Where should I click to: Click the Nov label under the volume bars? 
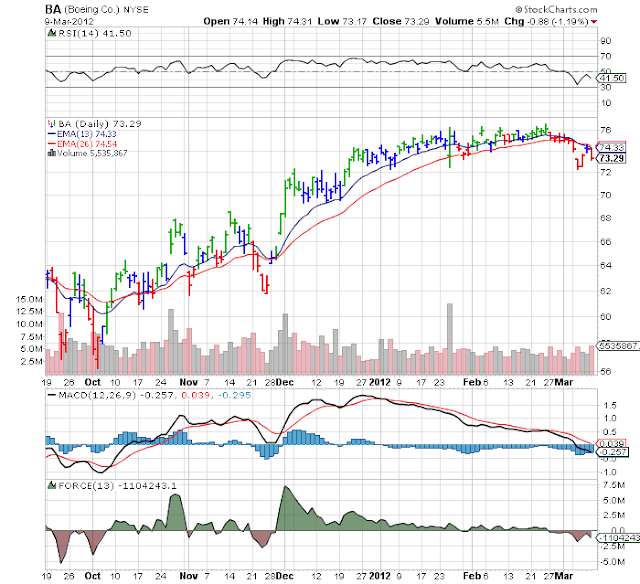pyautogui.click(x=189, y=382)
